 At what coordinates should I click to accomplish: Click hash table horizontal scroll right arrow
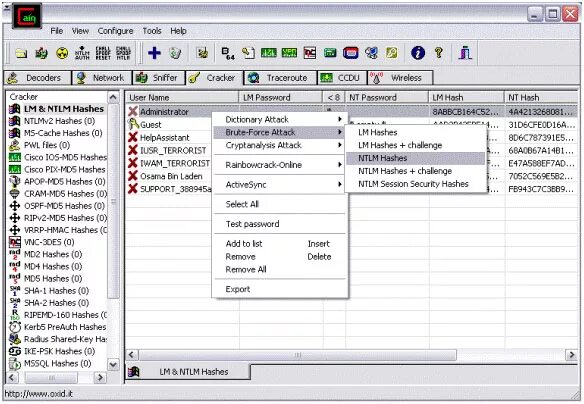(x=571, y=355)
